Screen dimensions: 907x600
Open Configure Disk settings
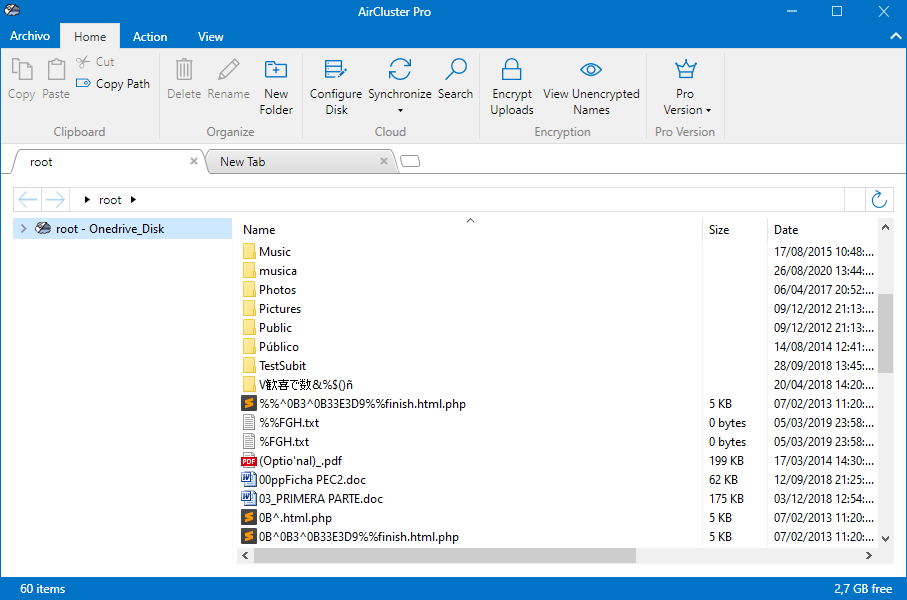[336, 87]
